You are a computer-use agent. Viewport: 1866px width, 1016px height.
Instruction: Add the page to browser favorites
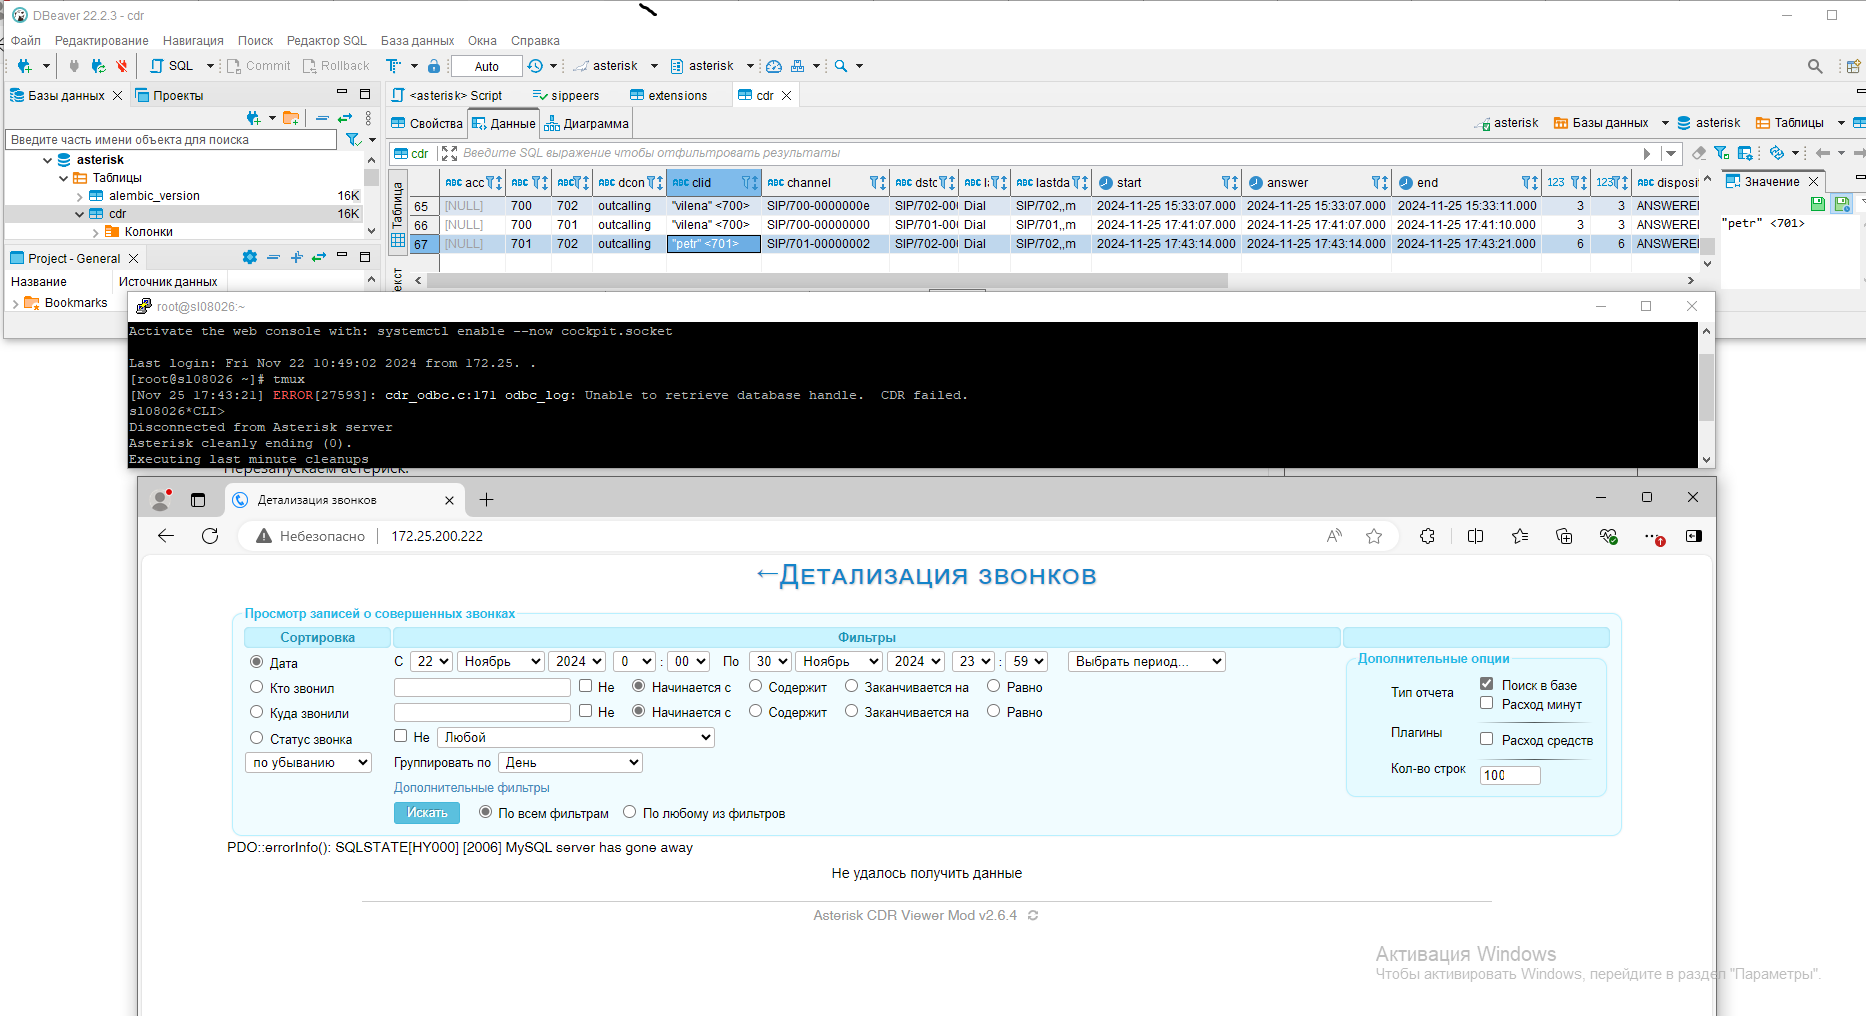1374,536
